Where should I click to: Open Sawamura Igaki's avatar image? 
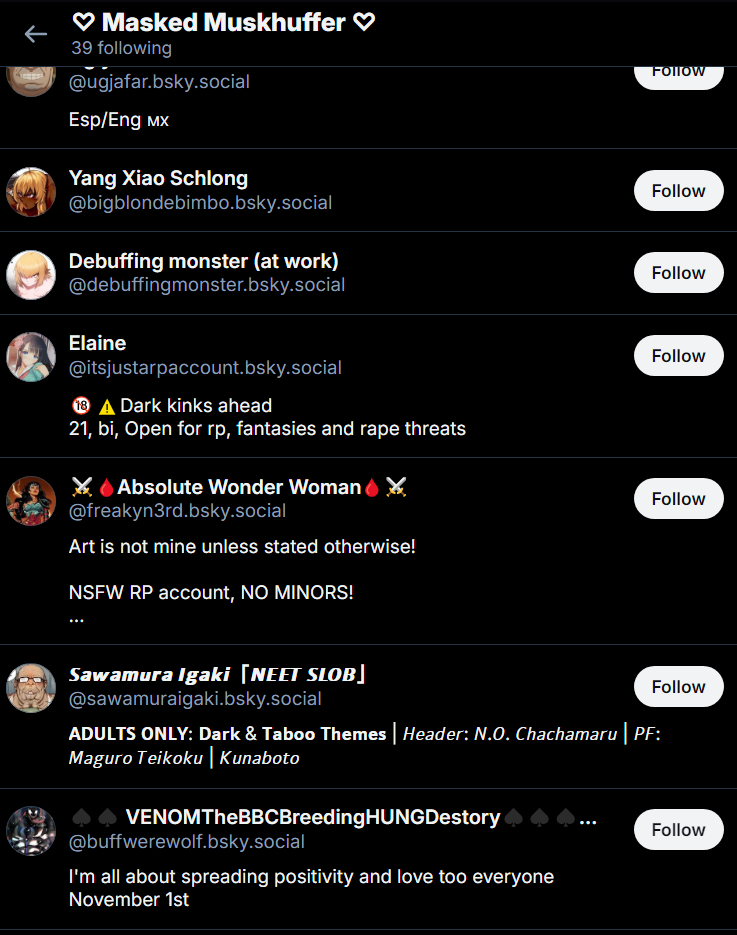(31, 688)
